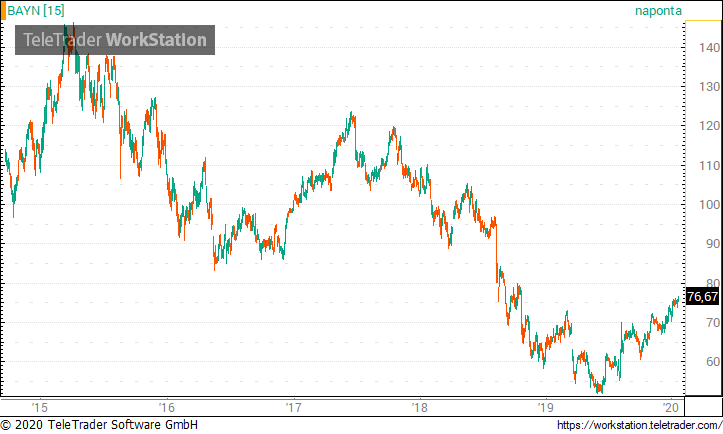Image resolution: width=723 pixels, height=434 pixels.
Task: Click the 90 price axis label
Action: click(x=713, y=244)
